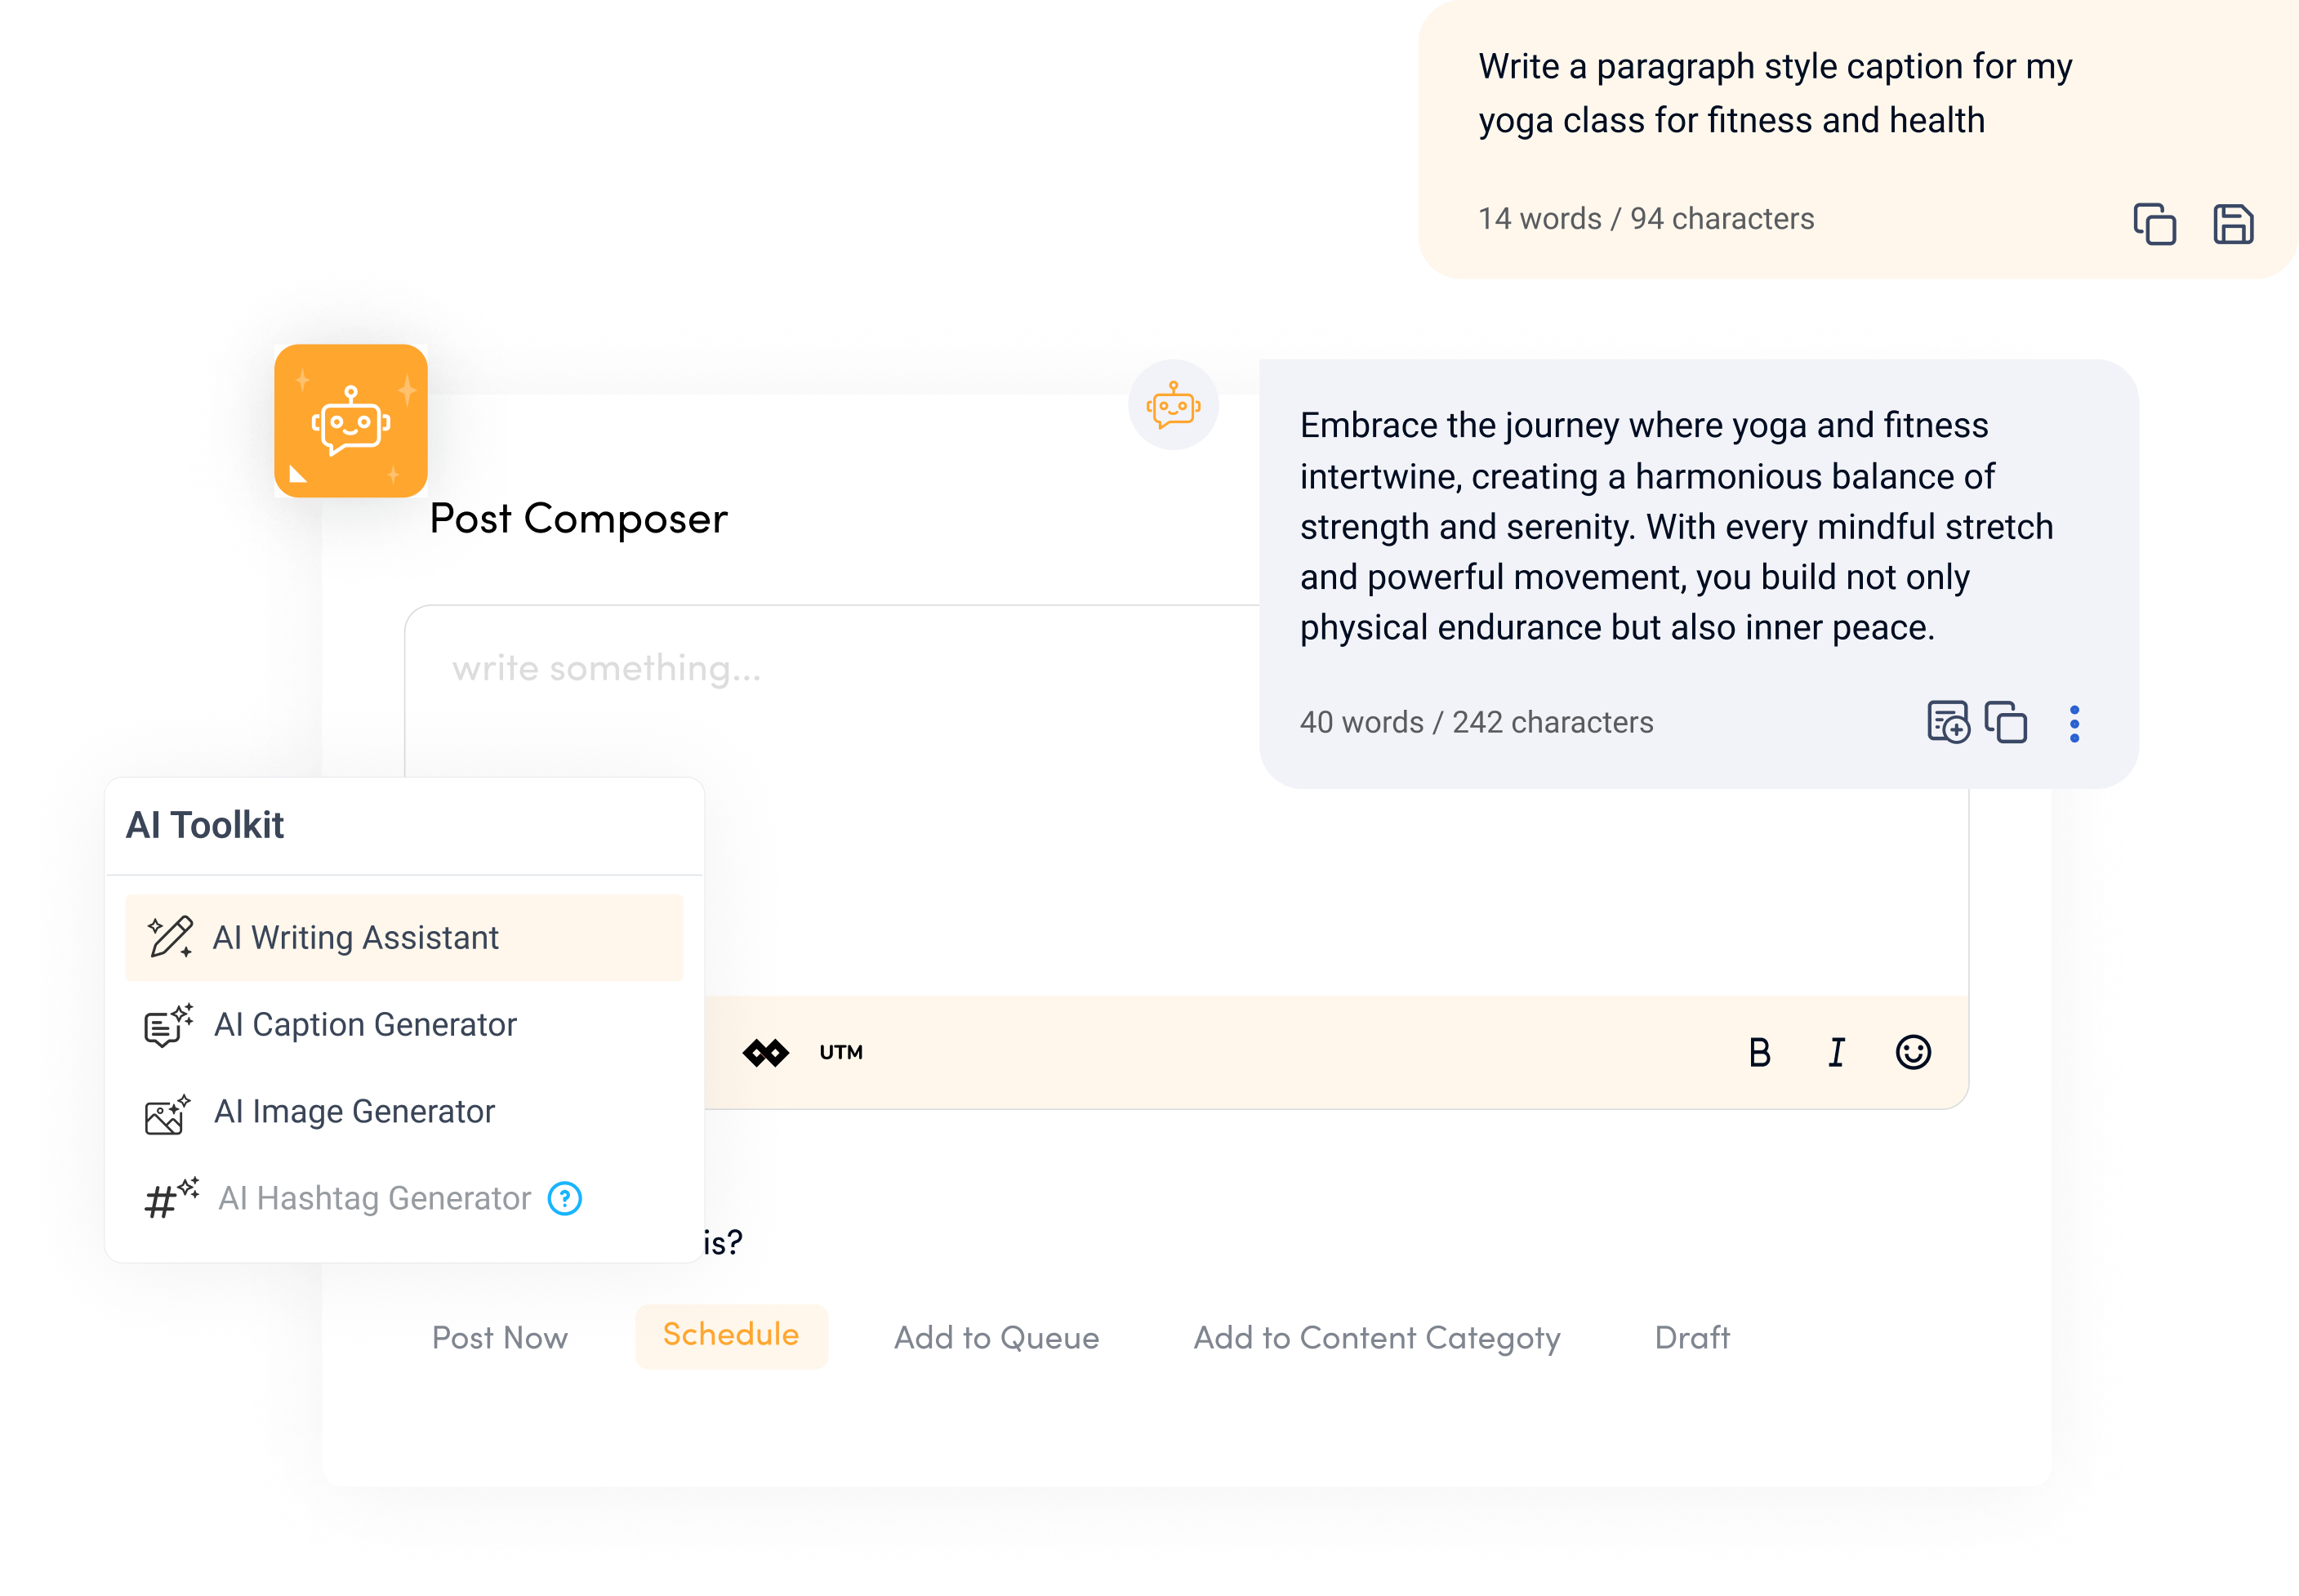The height and width of the screenshot is (1596, 2299).
Task: Click the Add to Content Category button
Action: coord(1379,1337)
